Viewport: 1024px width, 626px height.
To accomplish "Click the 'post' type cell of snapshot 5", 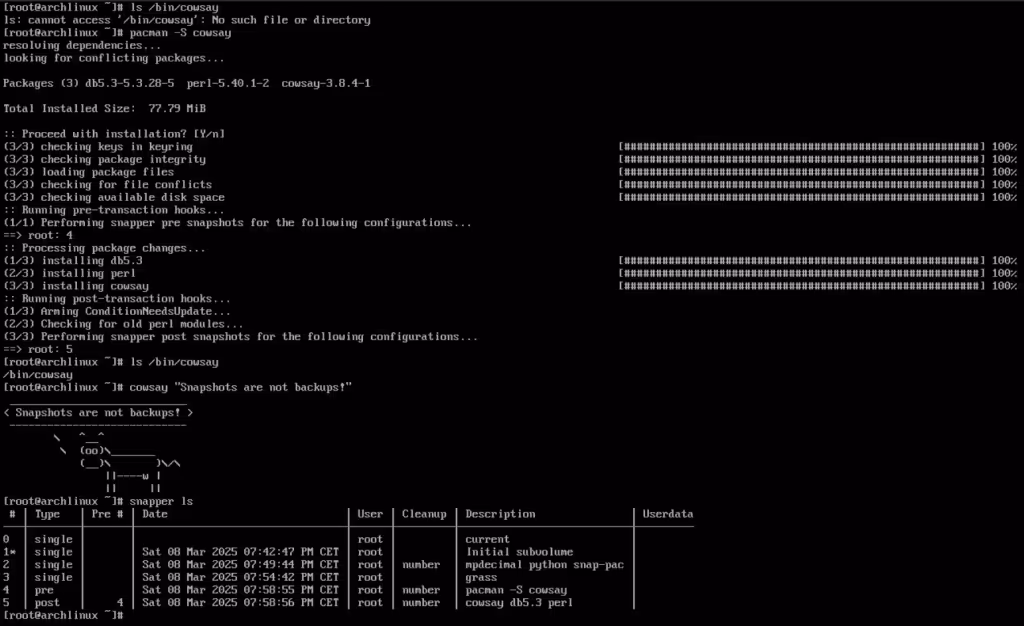I will pyautogui.click(x=47, y=603).
